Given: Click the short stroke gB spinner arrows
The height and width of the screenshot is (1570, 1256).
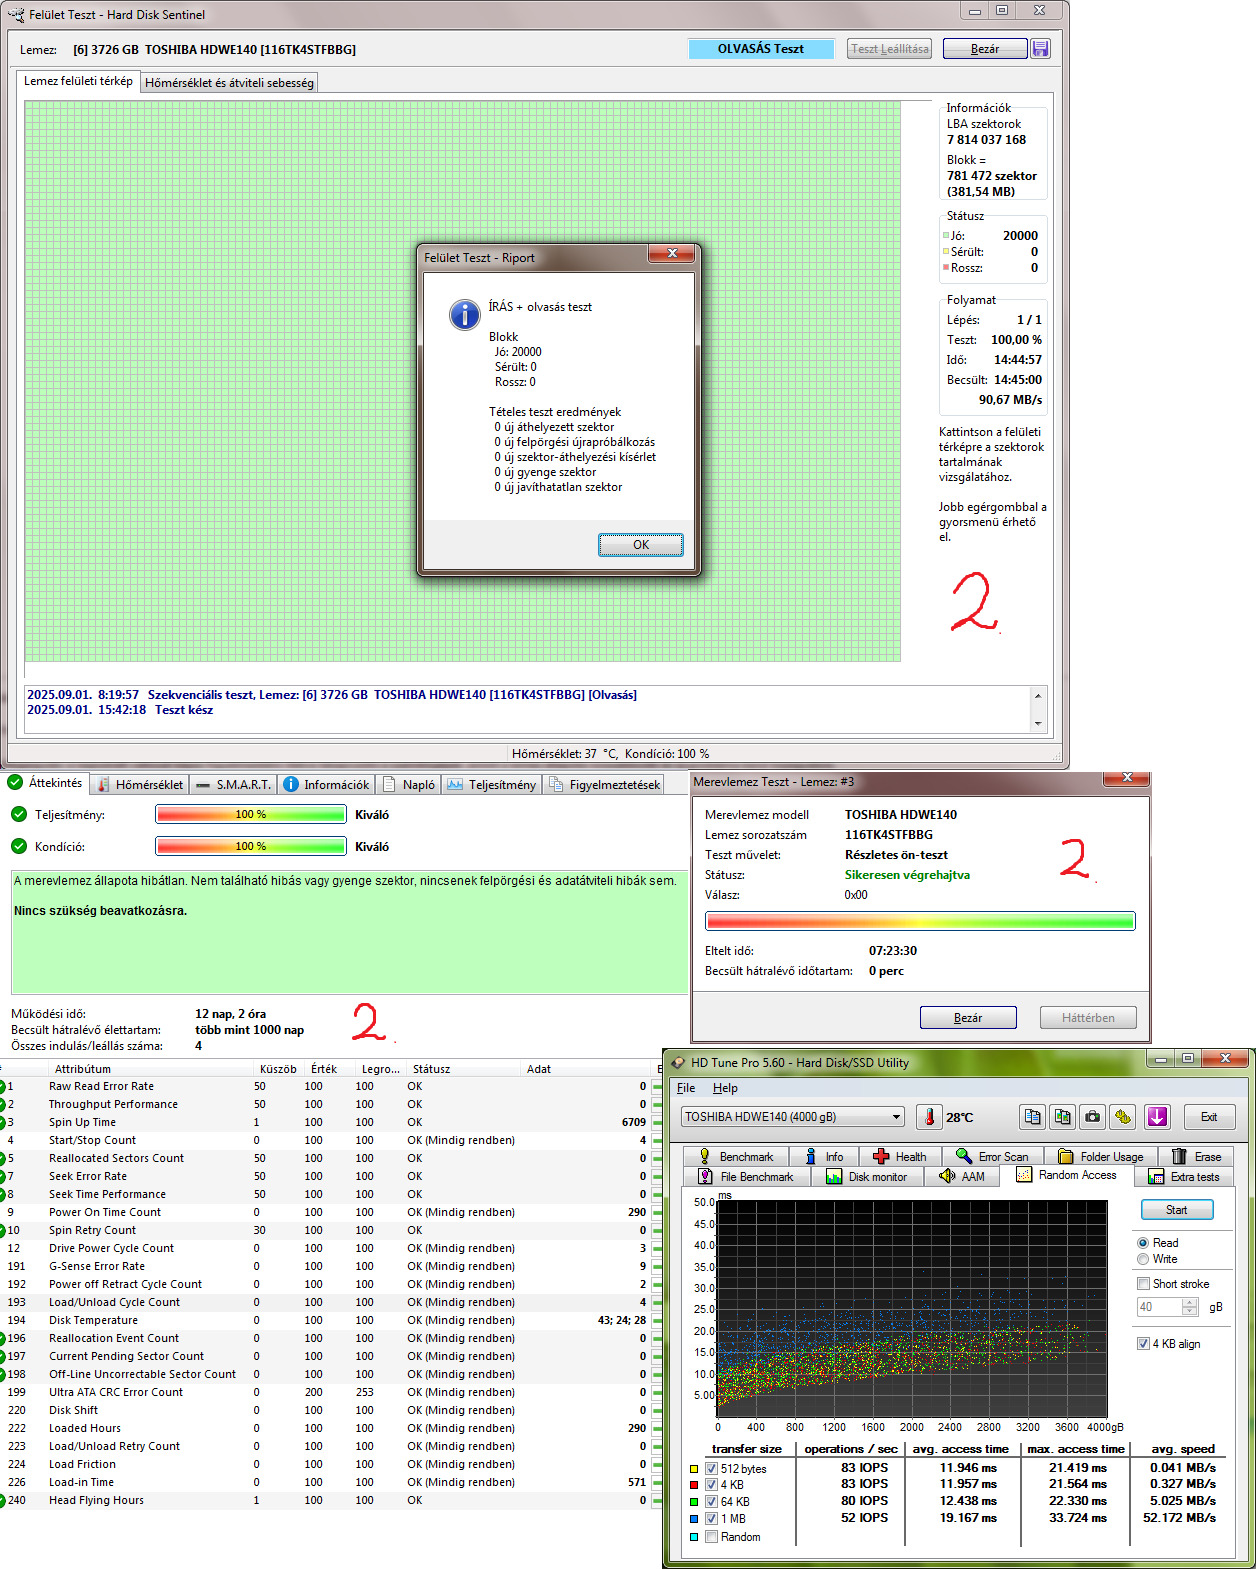Looking at the screenshot, I should 1190,1307.
